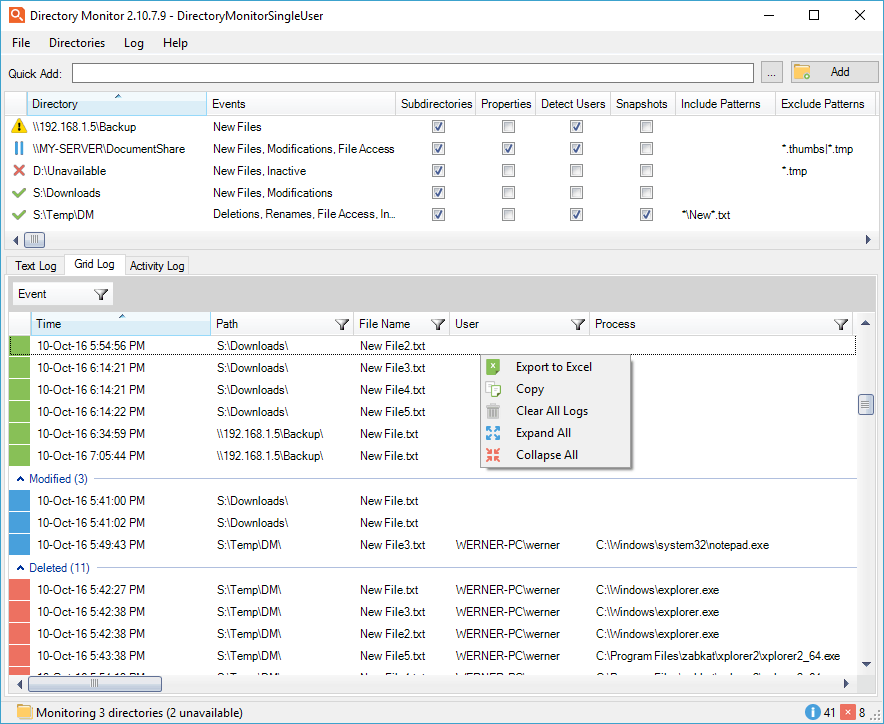This screenshot has width=884, height=724.
Task: Click the directory list horizontal scrollbar thumb
Action: point(34,240)
